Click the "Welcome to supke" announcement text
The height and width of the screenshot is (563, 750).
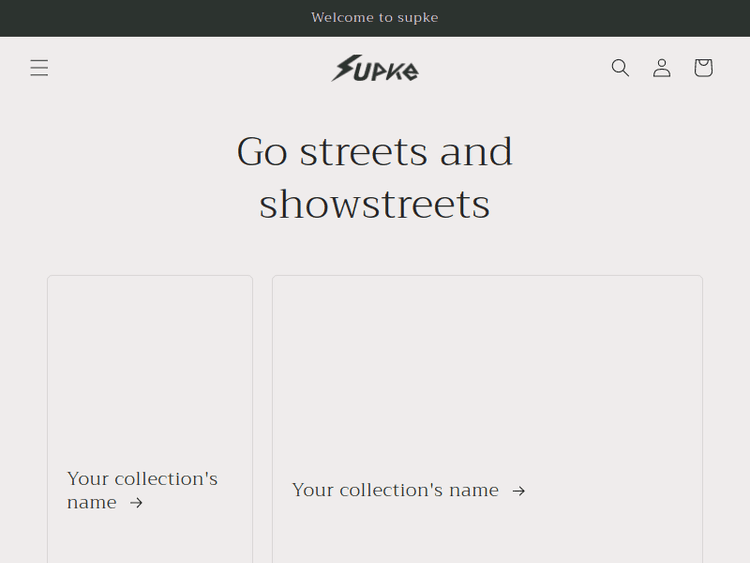tap(375, 18)
